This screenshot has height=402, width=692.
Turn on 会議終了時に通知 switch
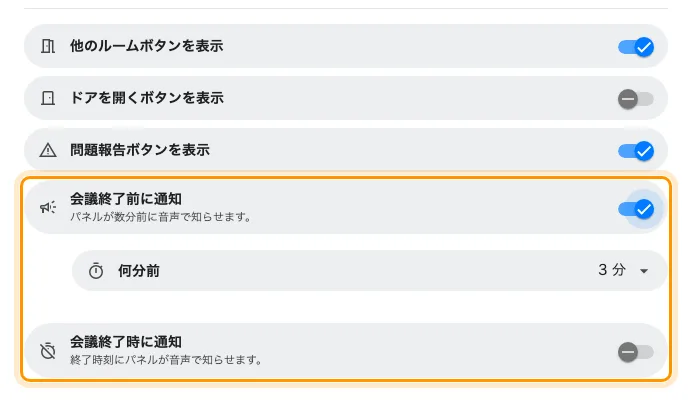tap(636, 352)
